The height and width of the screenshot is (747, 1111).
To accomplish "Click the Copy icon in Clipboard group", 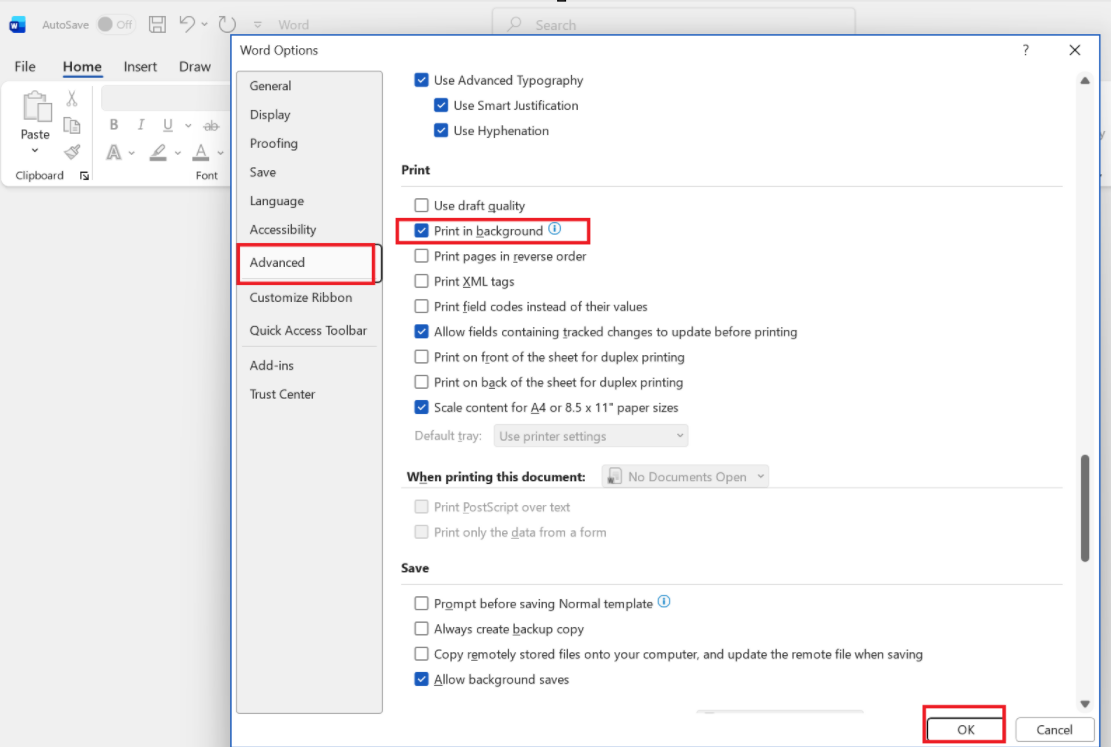I will pyautogui.click(x=72, y=125).
